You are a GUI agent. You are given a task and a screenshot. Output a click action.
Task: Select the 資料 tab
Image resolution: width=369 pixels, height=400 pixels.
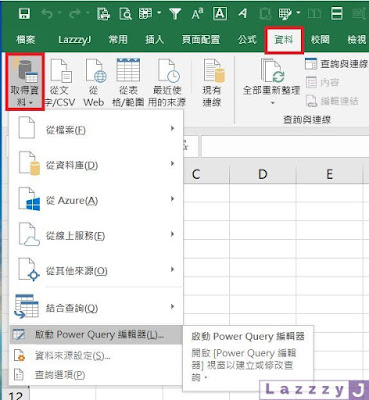click(284, 40)
